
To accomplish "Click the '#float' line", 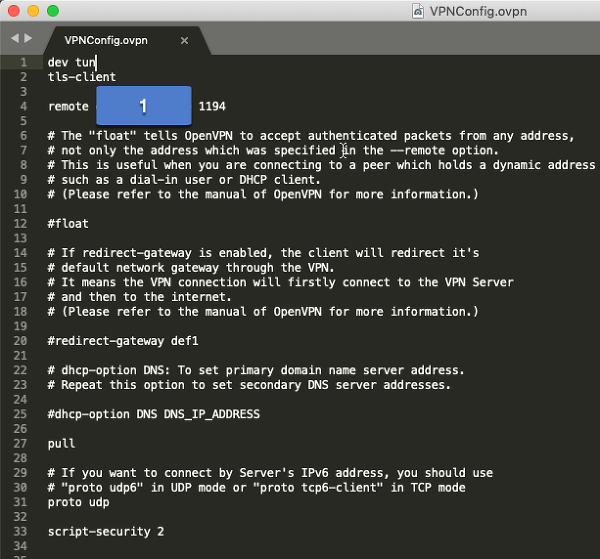I will click(x=68, y=223).
